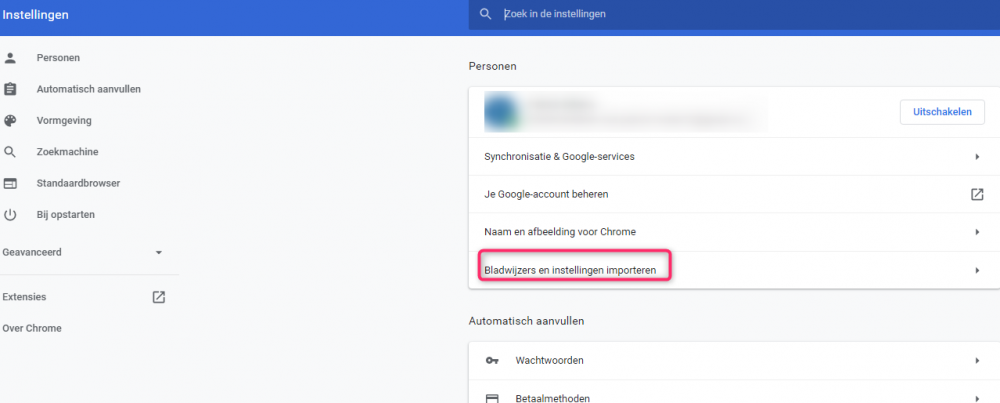Click the Betaalmethoden credit card icon
The width and height of the screenshot is (1000, 403).
[492, 397]
